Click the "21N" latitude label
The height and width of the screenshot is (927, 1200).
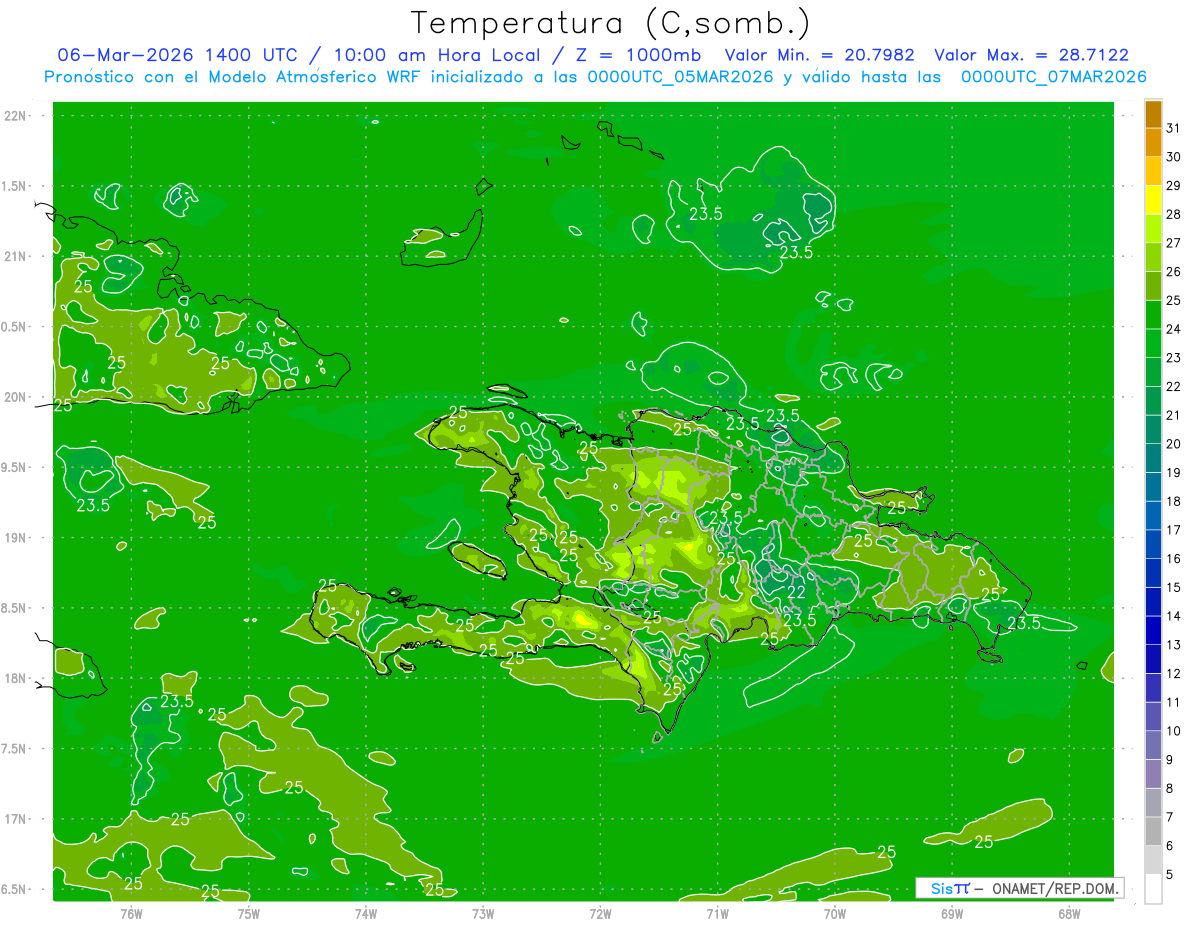(17, 256)
